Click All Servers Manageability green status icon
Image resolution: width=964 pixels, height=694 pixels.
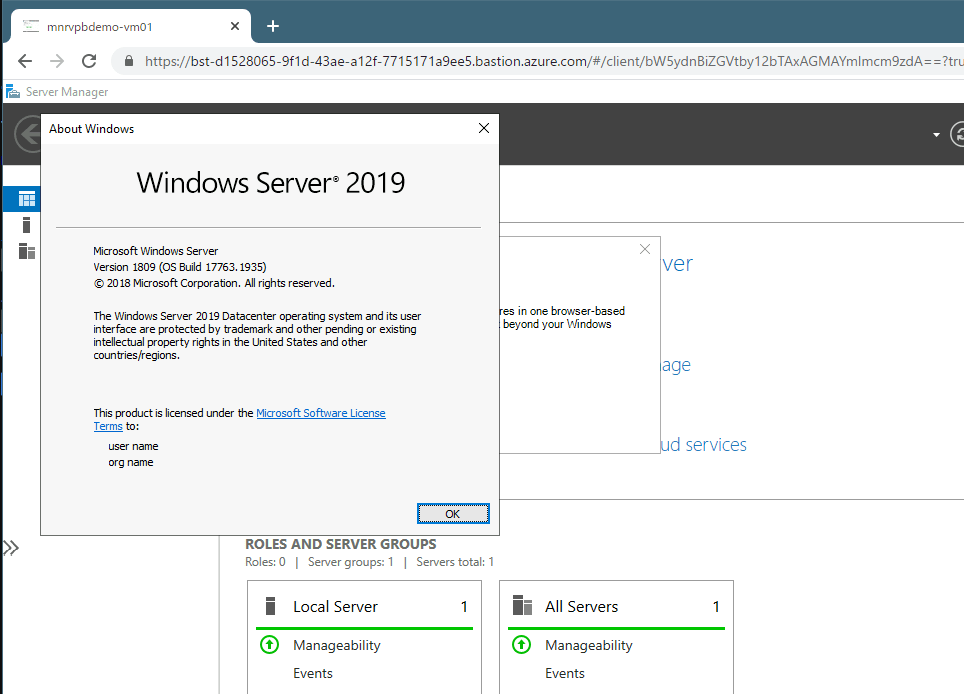pos(521,645)
